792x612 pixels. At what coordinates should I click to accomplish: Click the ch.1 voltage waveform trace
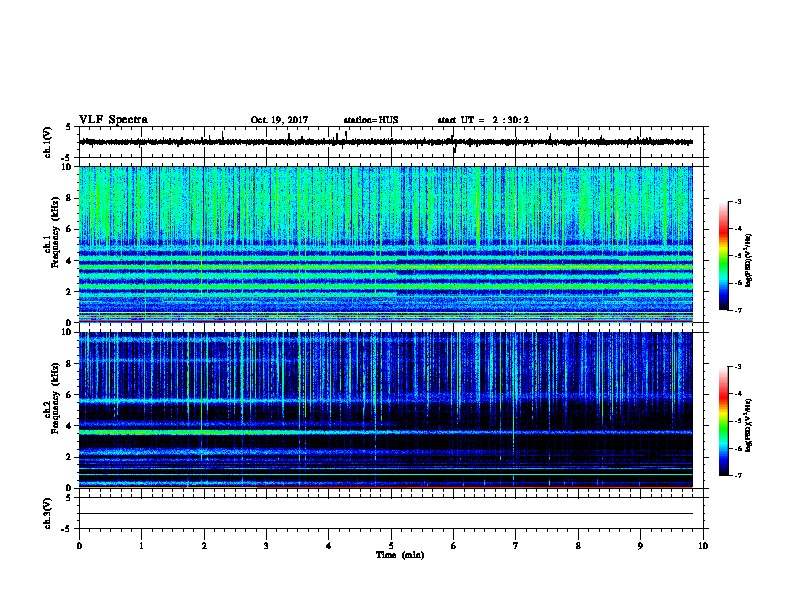[385, 142]
